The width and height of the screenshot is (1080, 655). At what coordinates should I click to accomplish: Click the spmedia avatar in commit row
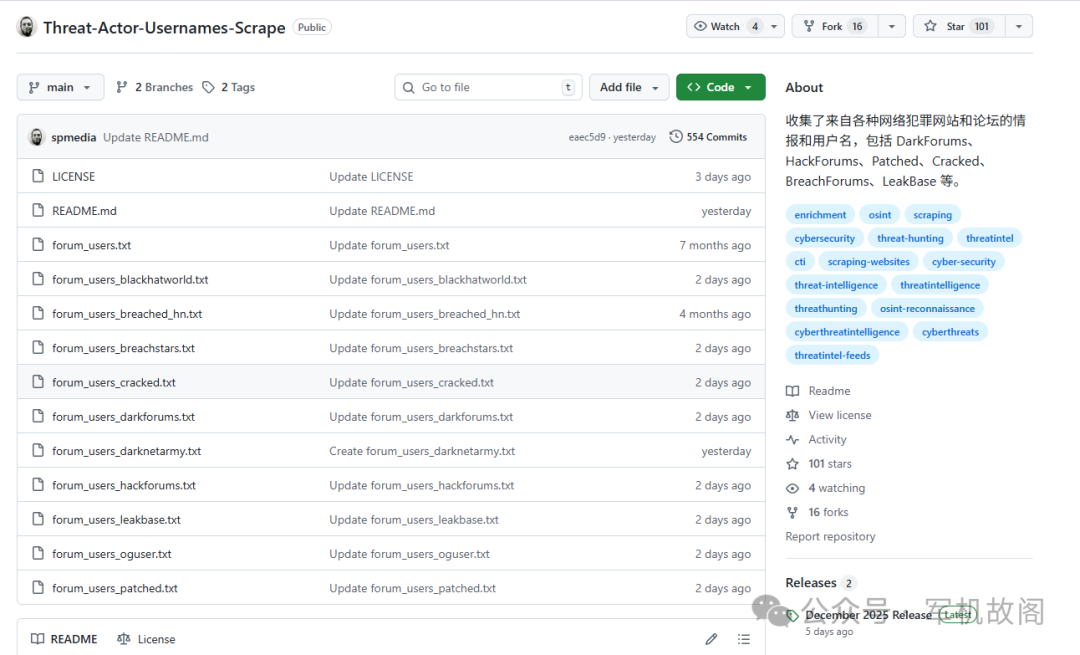click(37, 137)
